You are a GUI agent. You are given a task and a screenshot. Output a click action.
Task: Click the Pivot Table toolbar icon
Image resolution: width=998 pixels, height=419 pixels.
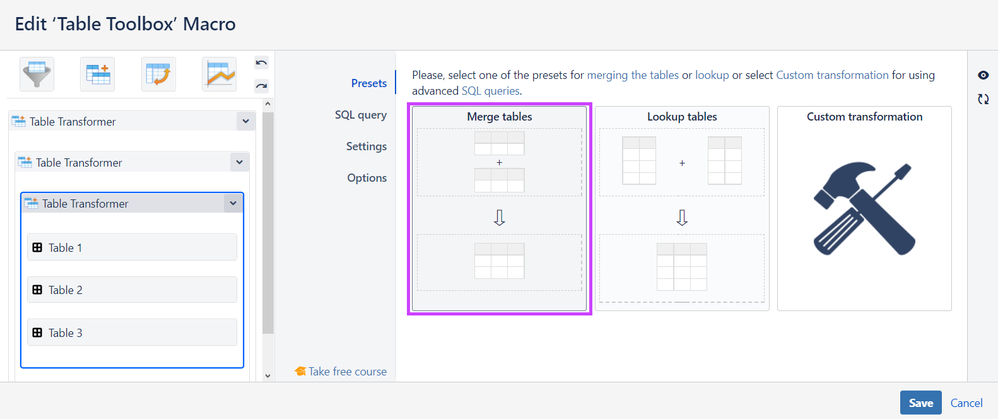[x=158, y=74]
